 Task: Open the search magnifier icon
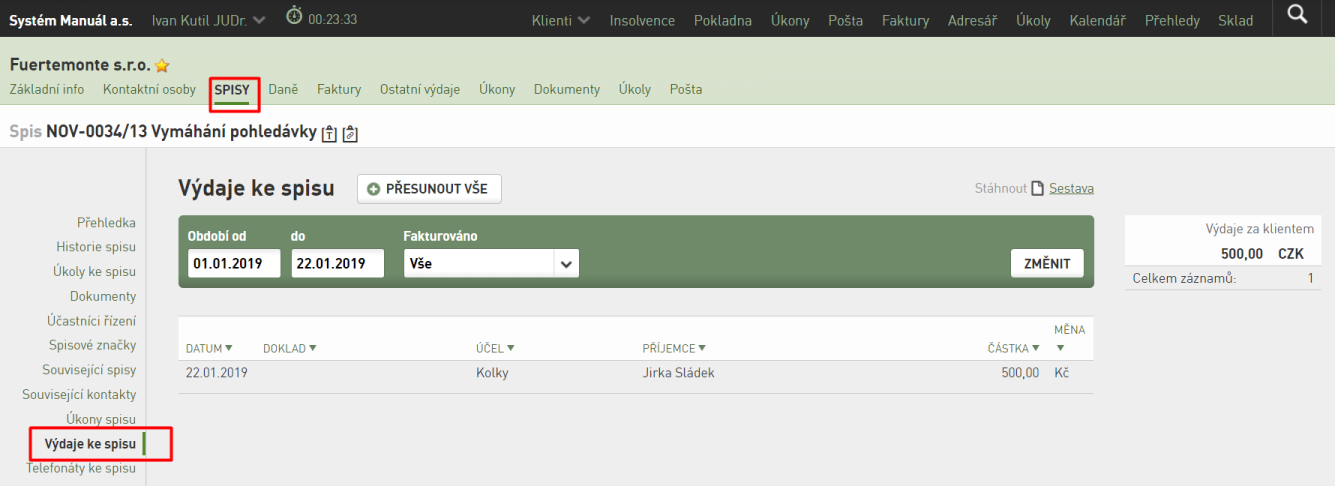tap(1297, 14)
